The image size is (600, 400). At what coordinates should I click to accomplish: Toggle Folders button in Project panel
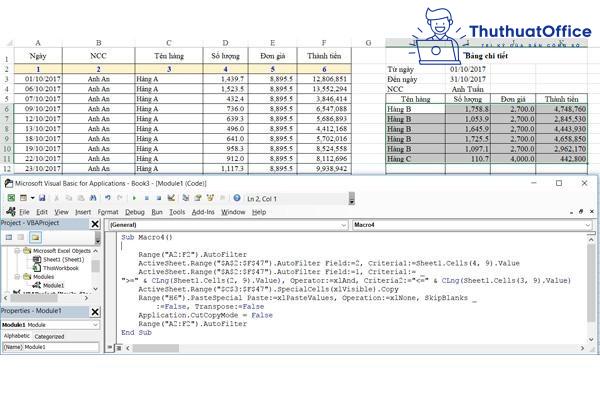click(x=36, y=237)
